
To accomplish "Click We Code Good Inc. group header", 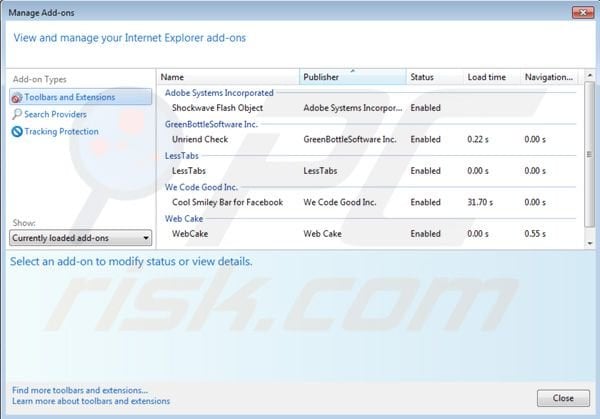I will coord(201,187).
